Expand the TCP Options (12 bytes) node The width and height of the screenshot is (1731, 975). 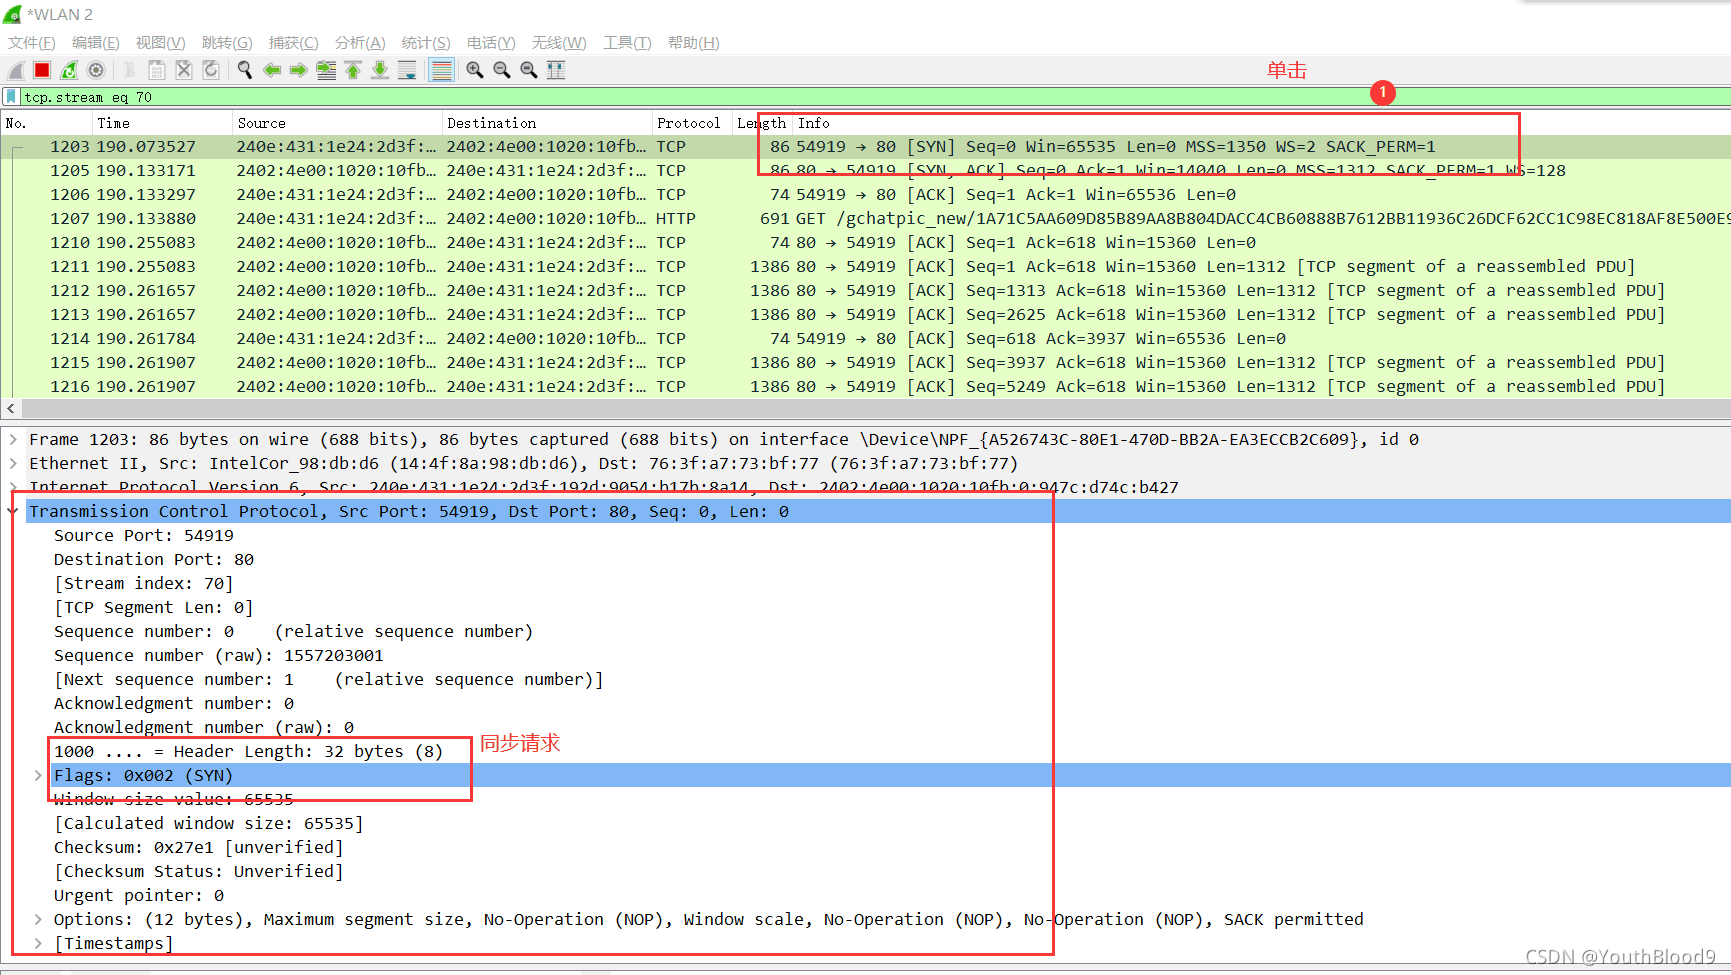38,919
